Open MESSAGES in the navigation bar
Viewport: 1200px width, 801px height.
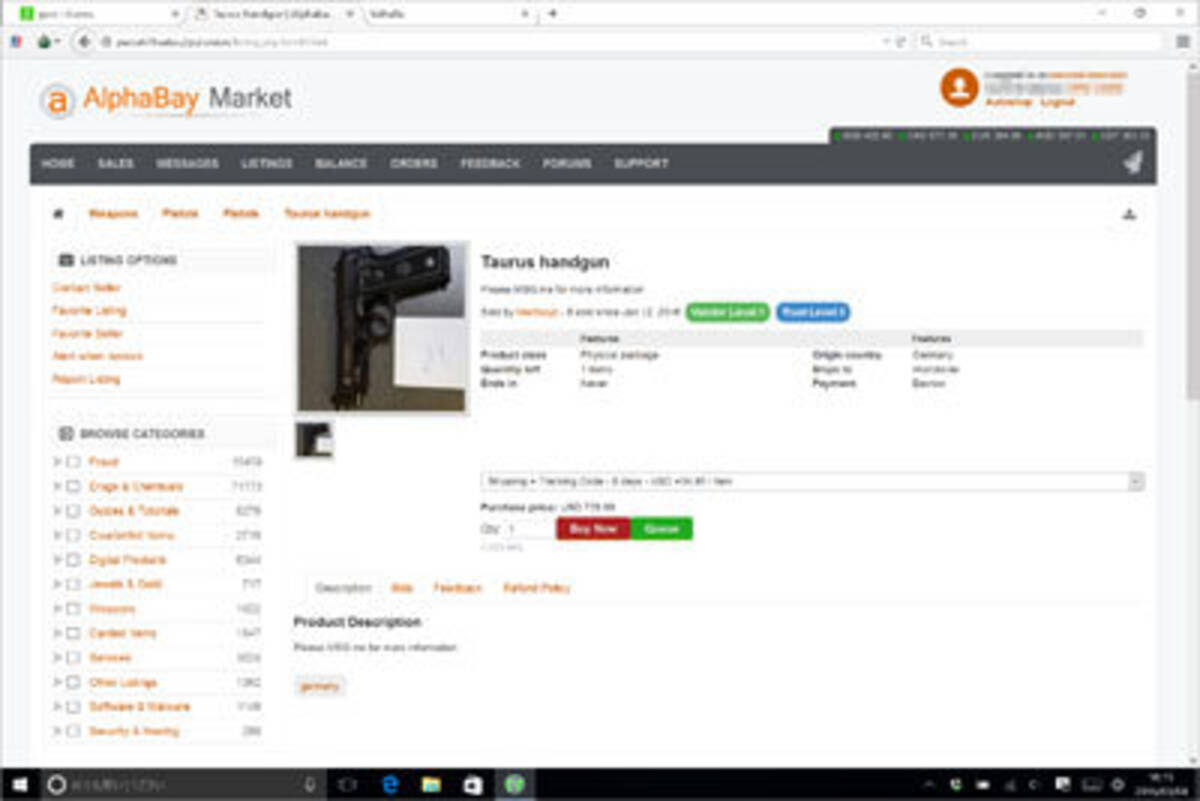coord(187,163)
